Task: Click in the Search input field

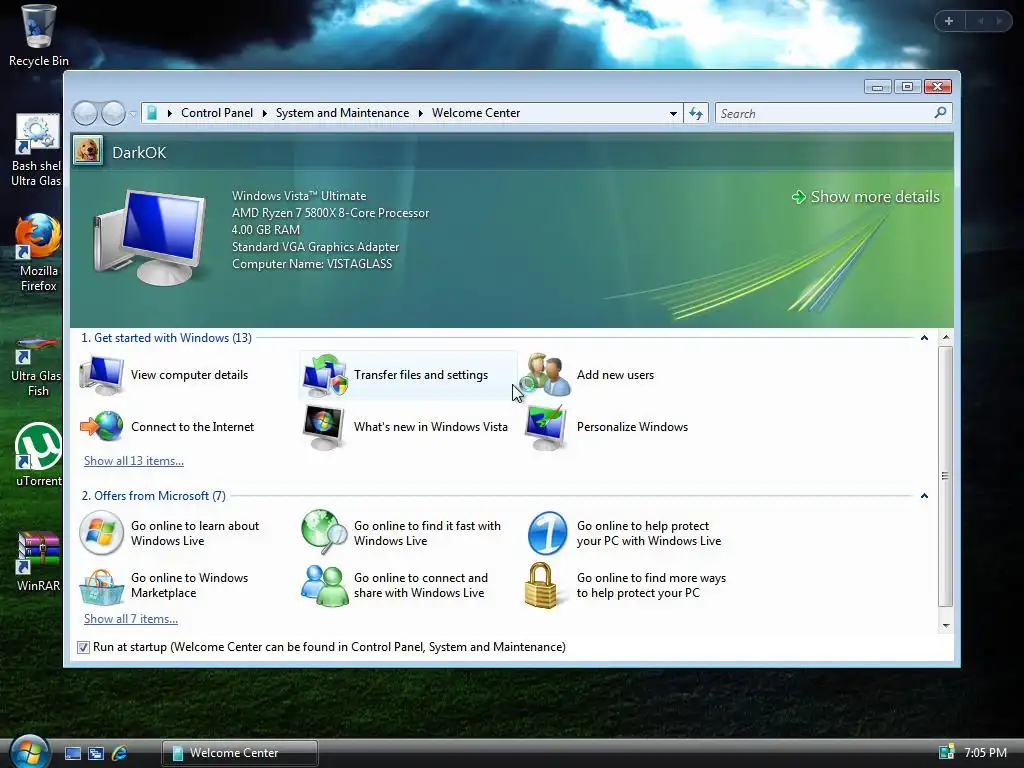Action: click(x=824, y=114)
